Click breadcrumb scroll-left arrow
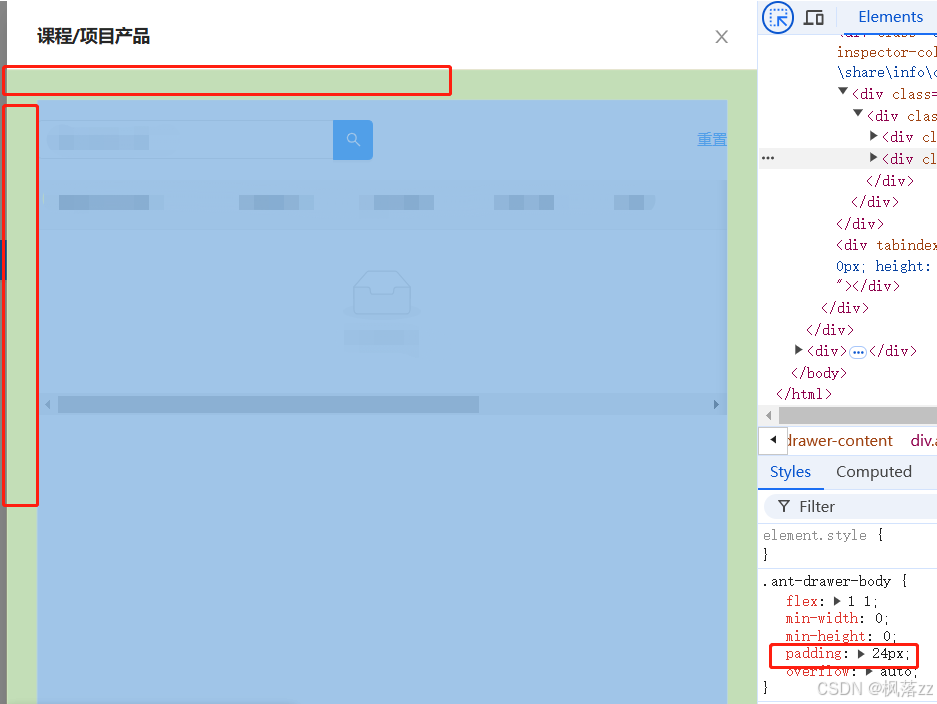This screenshot has width=937, height=704. (x=773, y=440)
